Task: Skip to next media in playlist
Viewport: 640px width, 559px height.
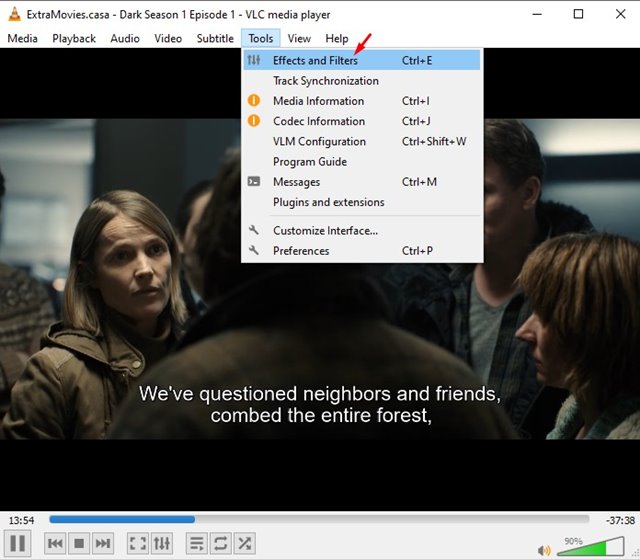Action: (x=102, y=543)
